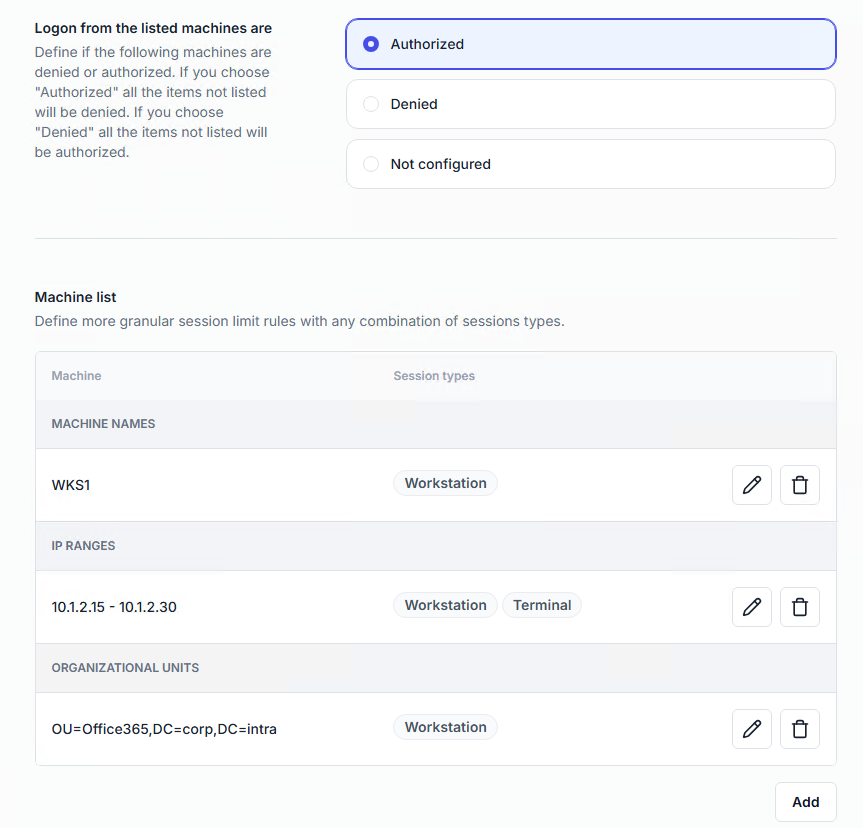Click Workstation tag in the IP range row
Image resolution: width=863 pixels, height=828 pixels.
click(445, 605)
